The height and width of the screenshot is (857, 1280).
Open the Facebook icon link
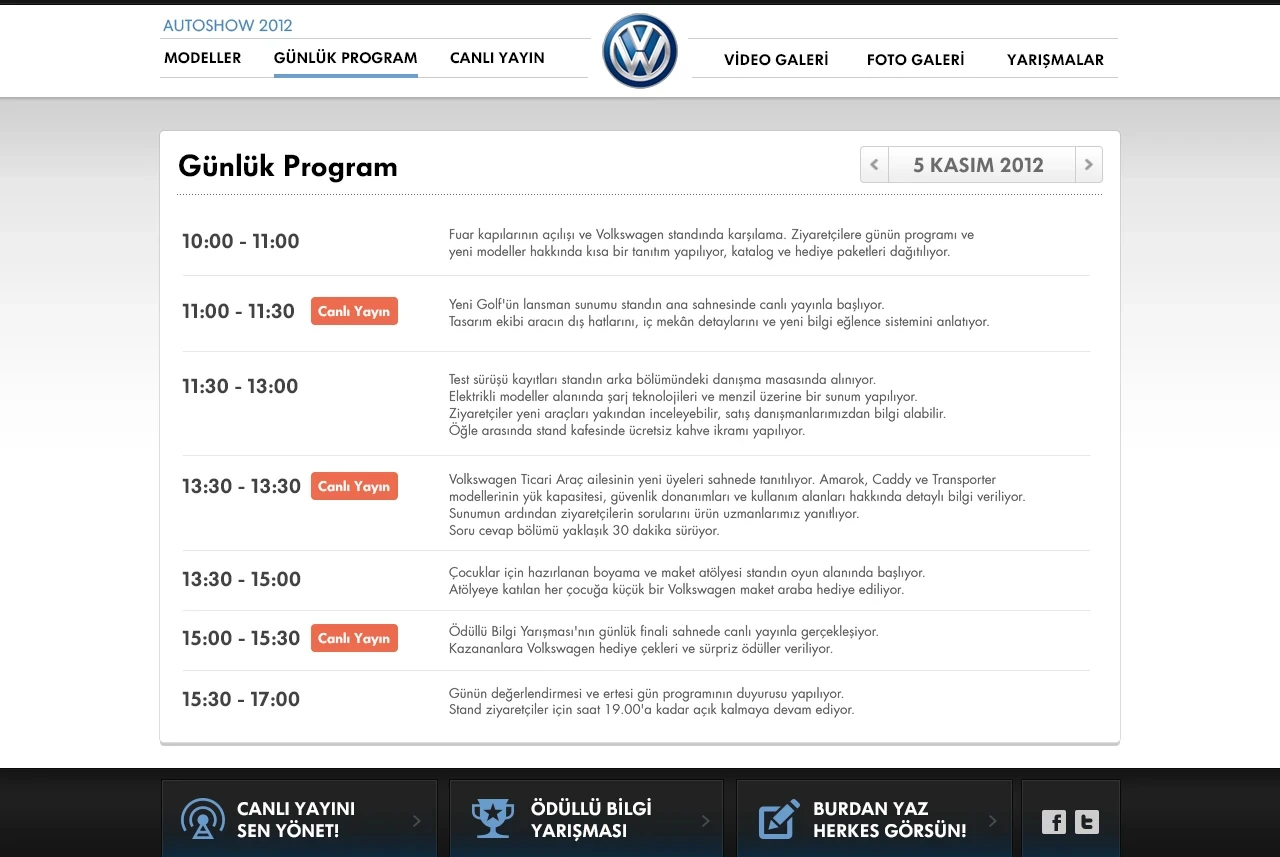1054,822
